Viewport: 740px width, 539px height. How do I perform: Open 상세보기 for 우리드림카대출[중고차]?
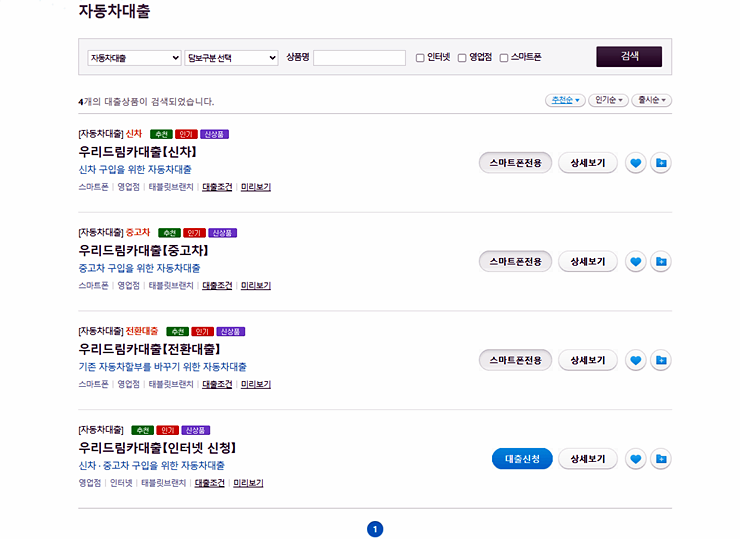(588, 261)
